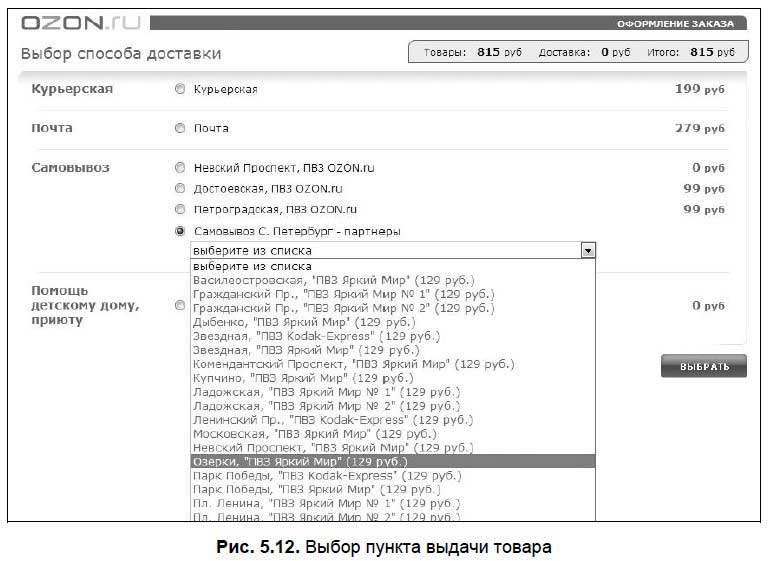
Task: Choose Петроградская, ПВЗ OZON.ru pickup
Action: (180, 209)
